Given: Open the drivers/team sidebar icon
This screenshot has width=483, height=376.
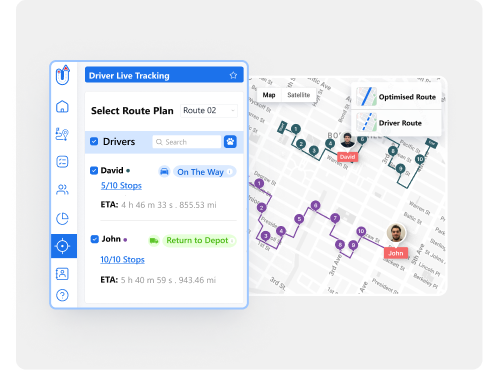Looking at the screenshot, I should (62, 190).
